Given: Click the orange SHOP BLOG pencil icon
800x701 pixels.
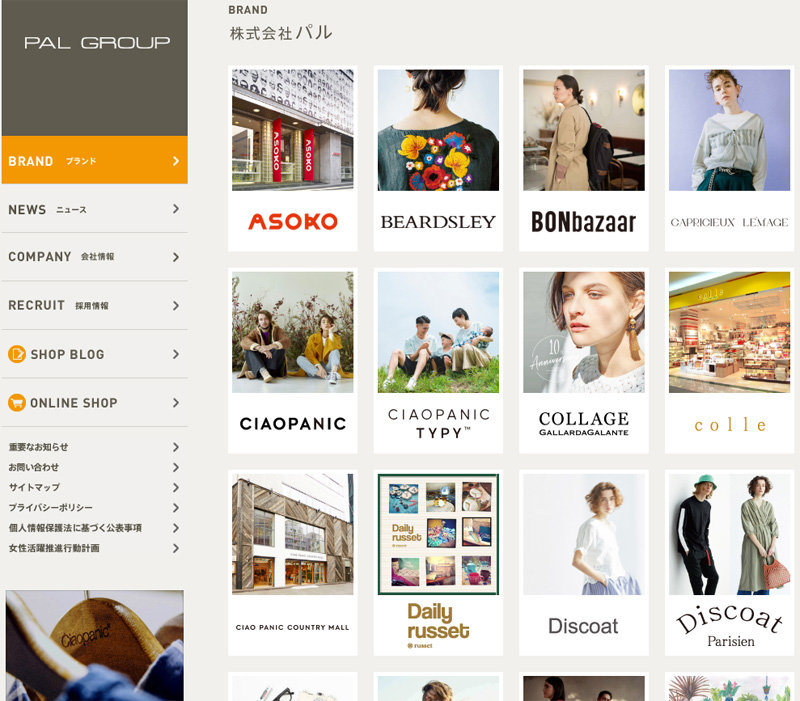Looking at the screenshot, I should 17,354.
